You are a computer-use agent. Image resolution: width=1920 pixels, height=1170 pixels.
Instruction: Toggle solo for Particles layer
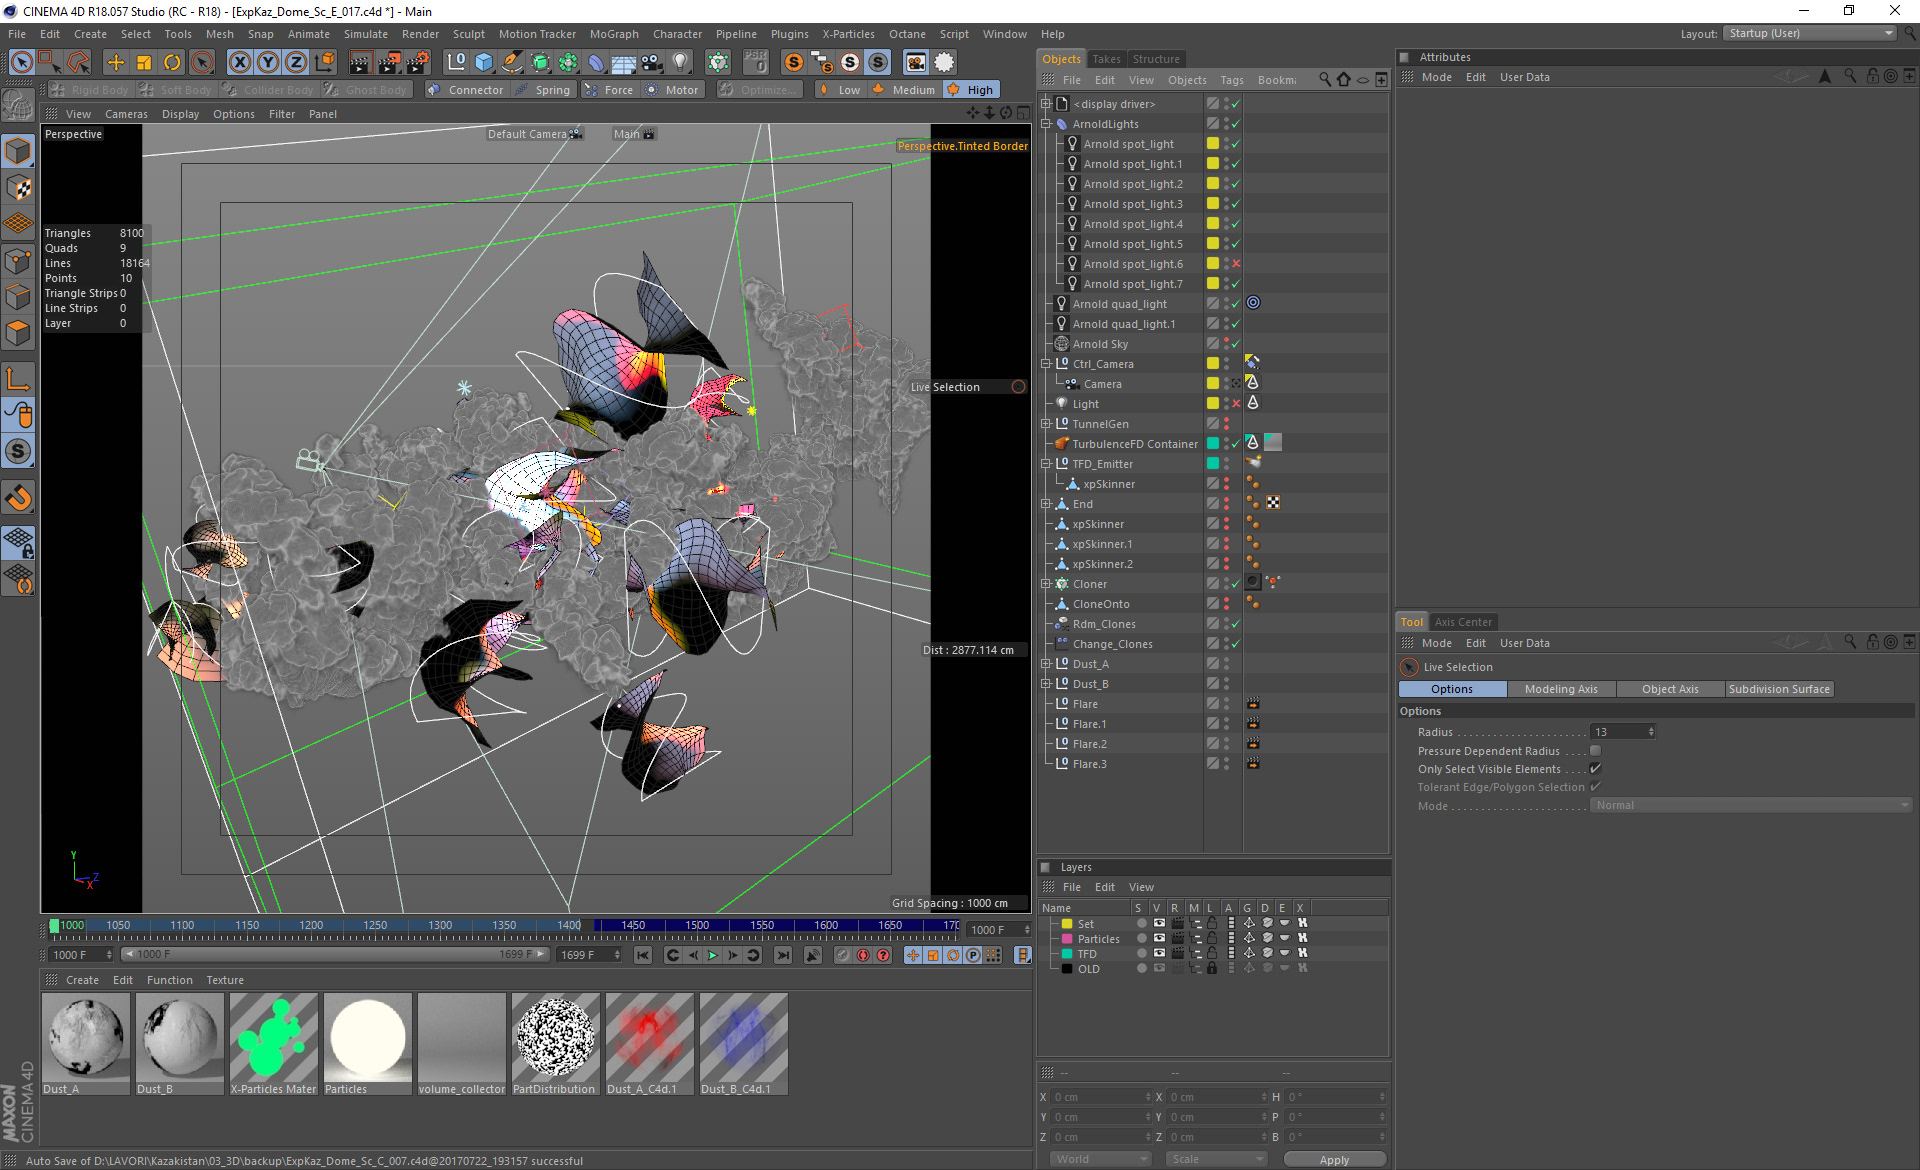[1141, 939]
